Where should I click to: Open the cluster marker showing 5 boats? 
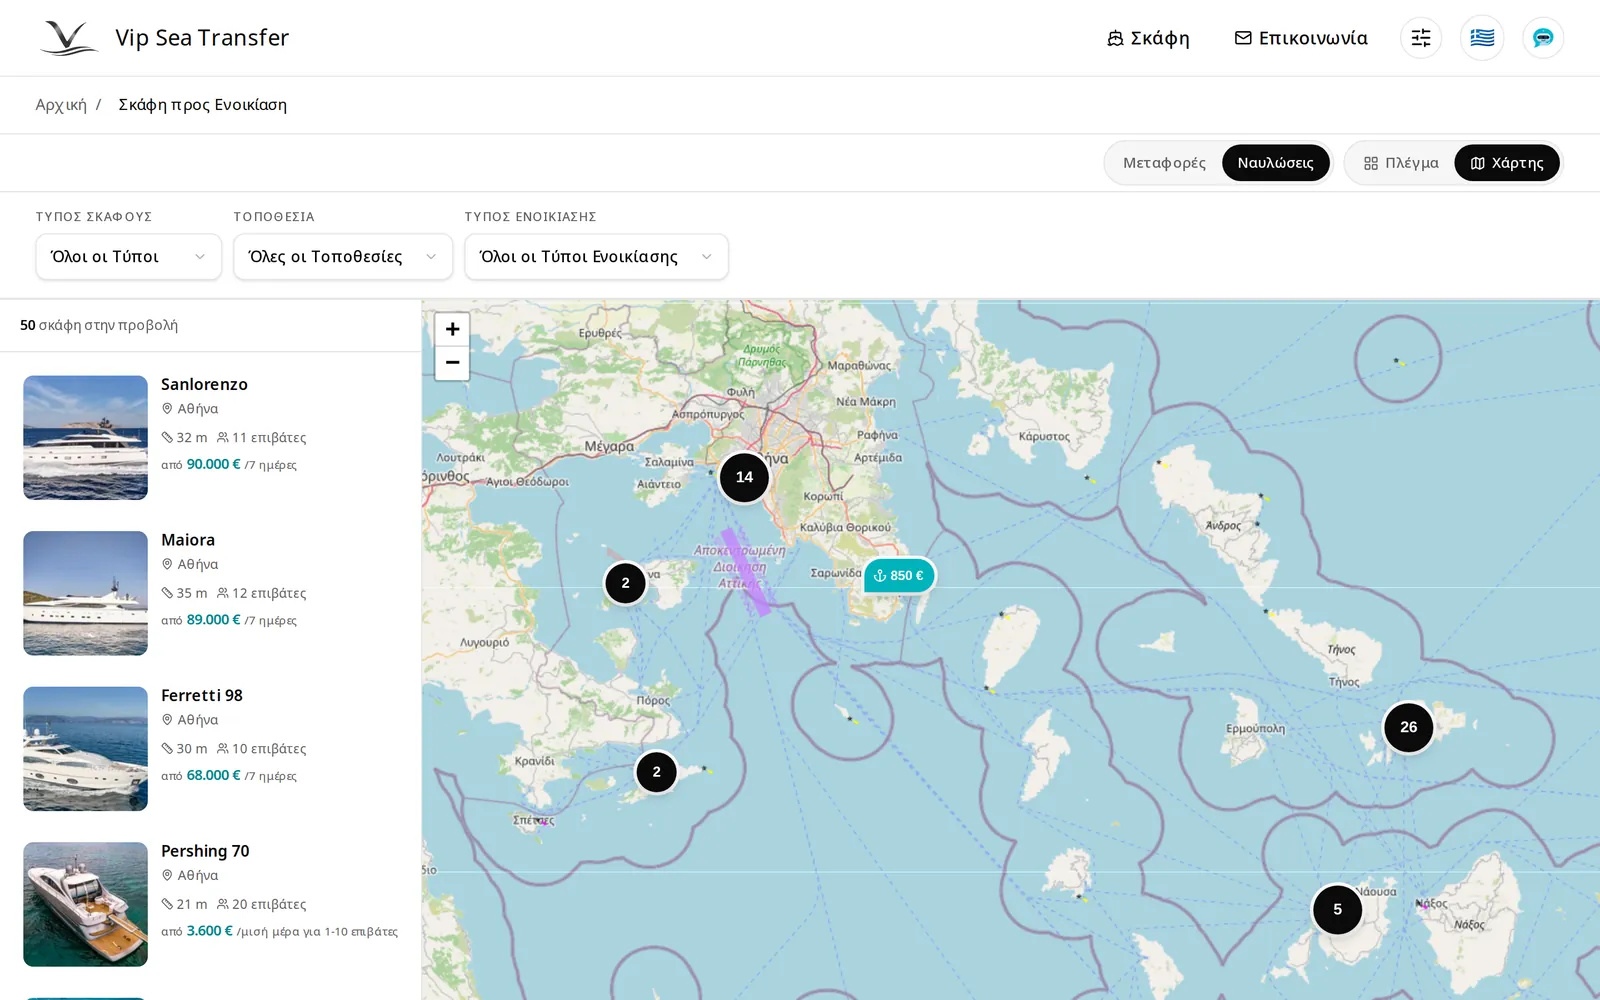coord(1337,910)
